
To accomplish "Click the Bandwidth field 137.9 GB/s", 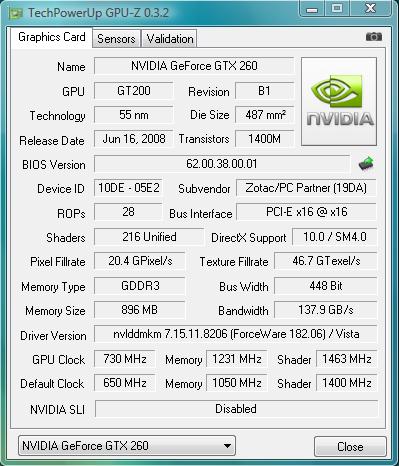I will point(326,310).
